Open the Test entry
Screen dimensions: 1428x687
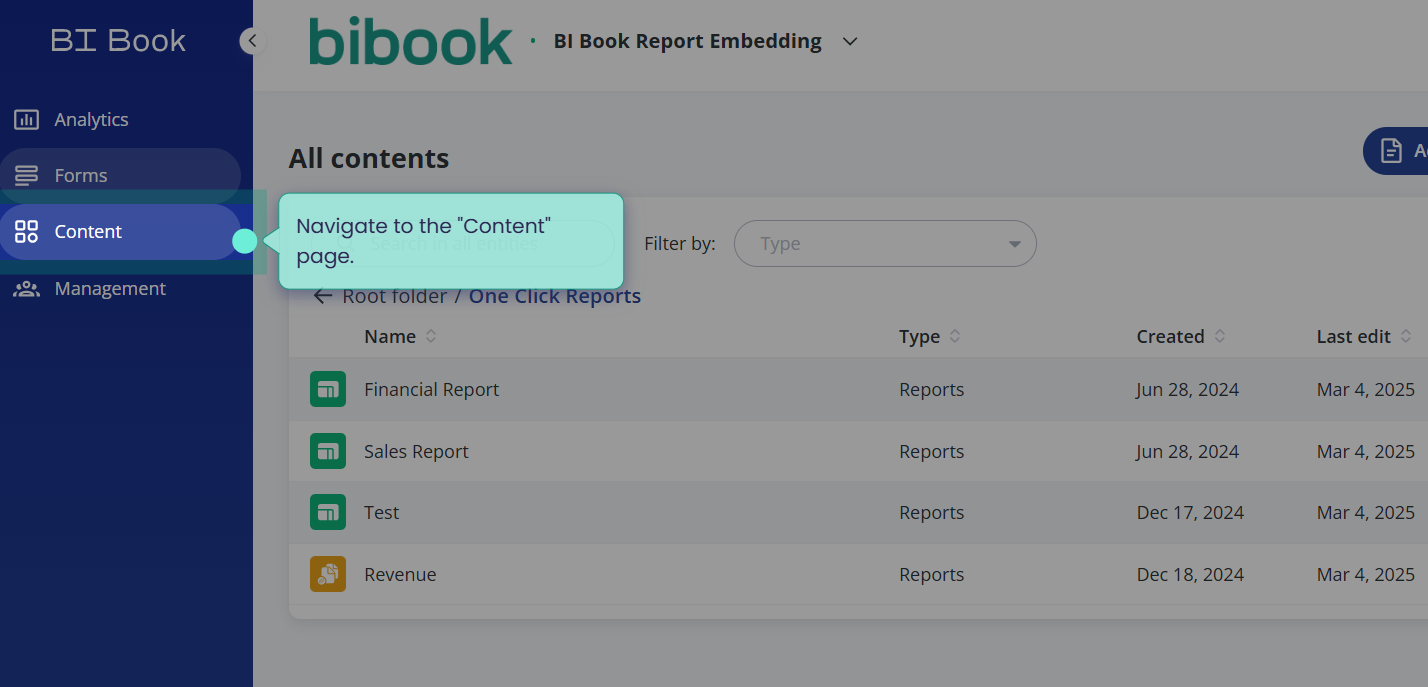(381, 512)
